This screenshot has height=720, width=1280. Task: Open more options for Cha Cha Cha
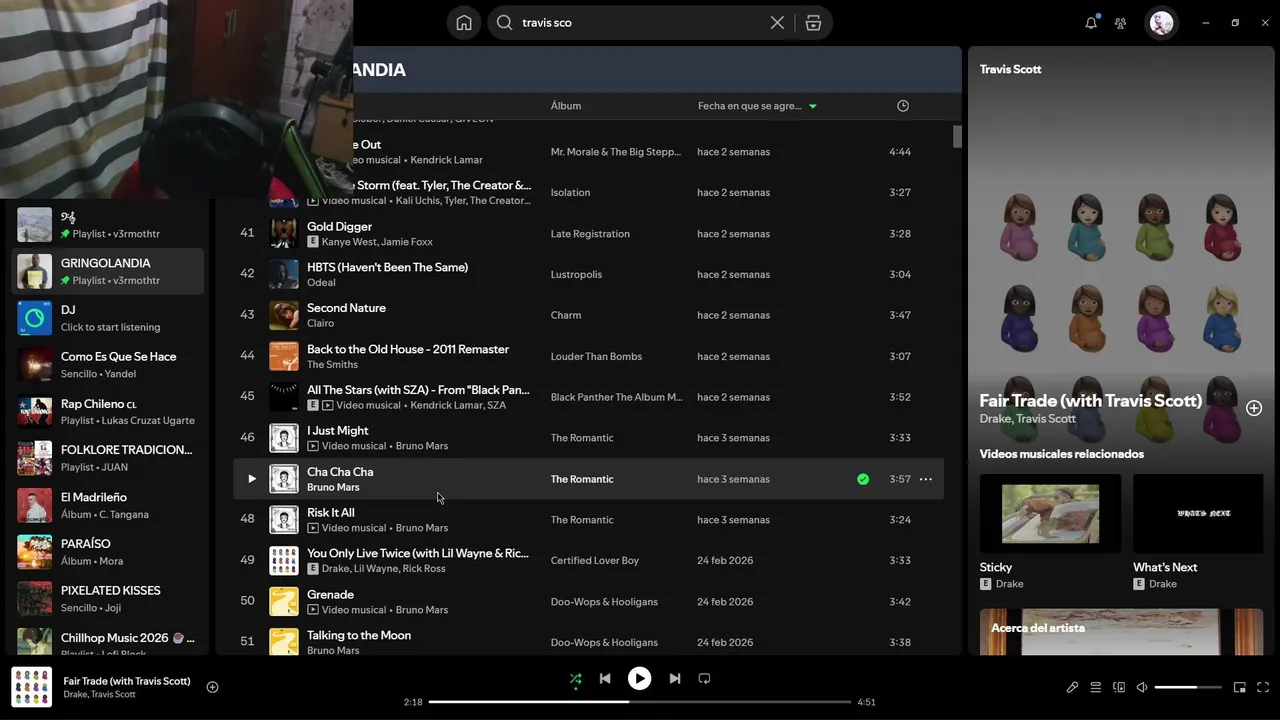926,479
